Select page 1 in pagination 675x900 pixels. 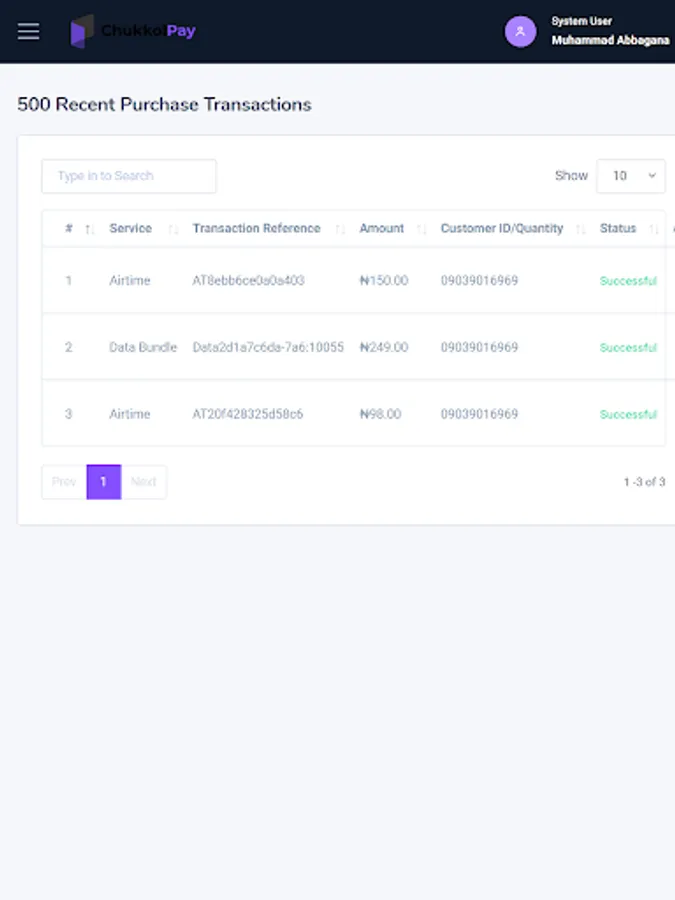pyautogui.click(x=104, y=482)
